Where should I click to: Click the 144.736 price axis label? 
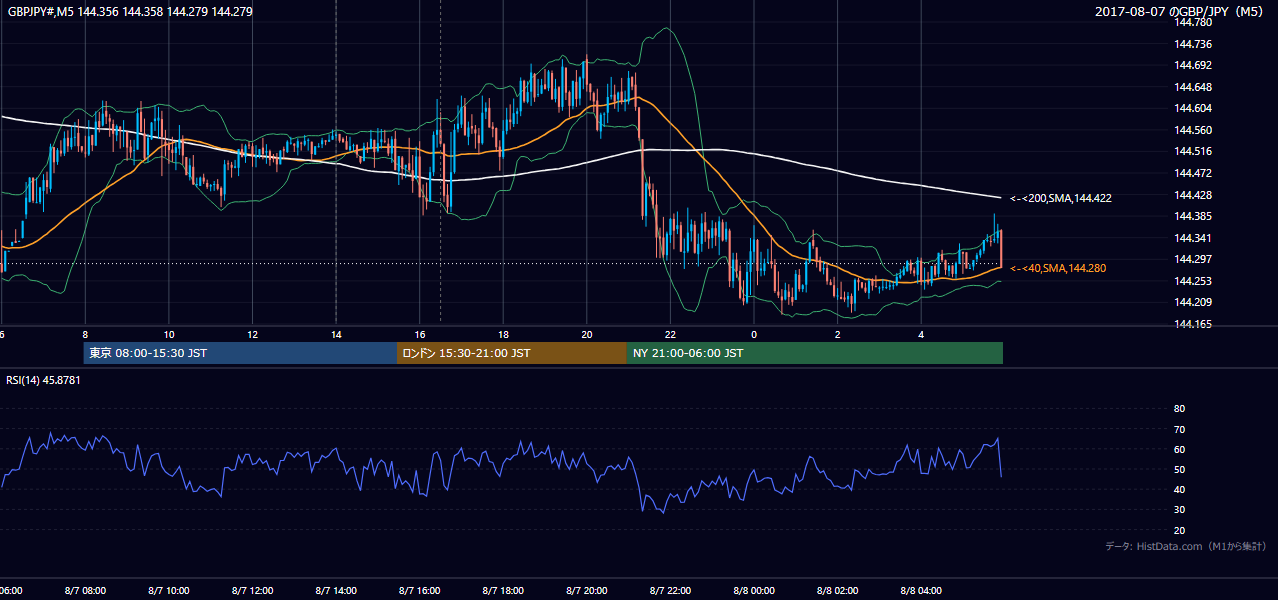1193,44
